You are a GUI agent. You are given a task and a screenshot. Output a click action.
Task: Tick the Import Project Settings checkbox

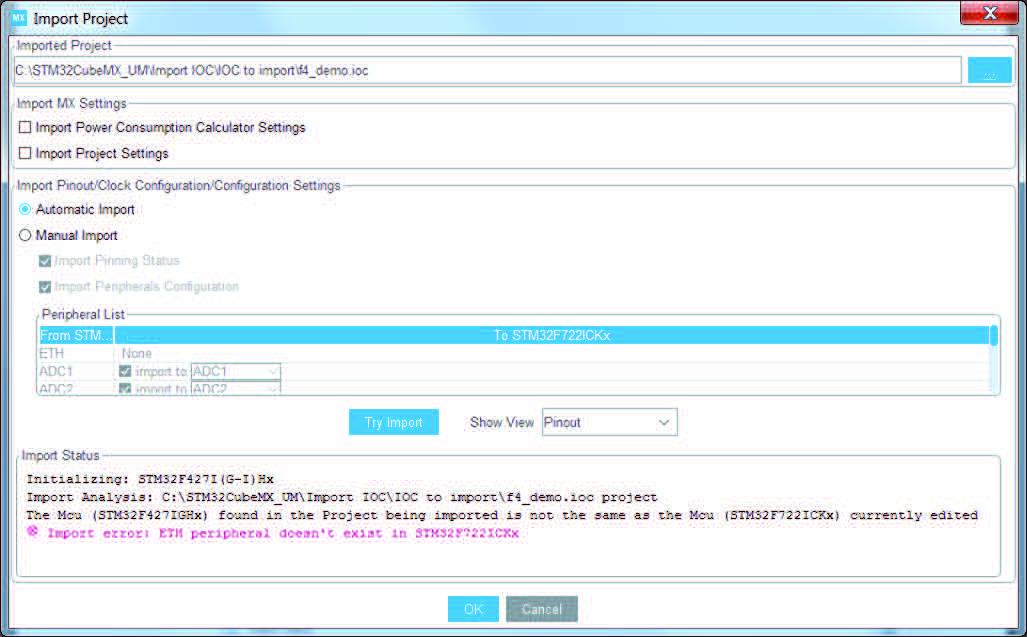click(25, 153)
